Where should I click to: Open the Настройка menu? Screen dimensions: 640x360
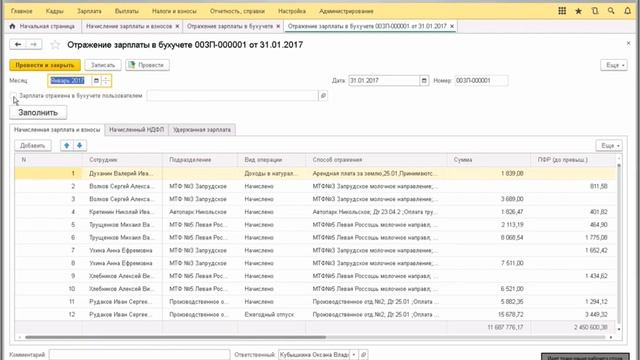coord(292,11)
